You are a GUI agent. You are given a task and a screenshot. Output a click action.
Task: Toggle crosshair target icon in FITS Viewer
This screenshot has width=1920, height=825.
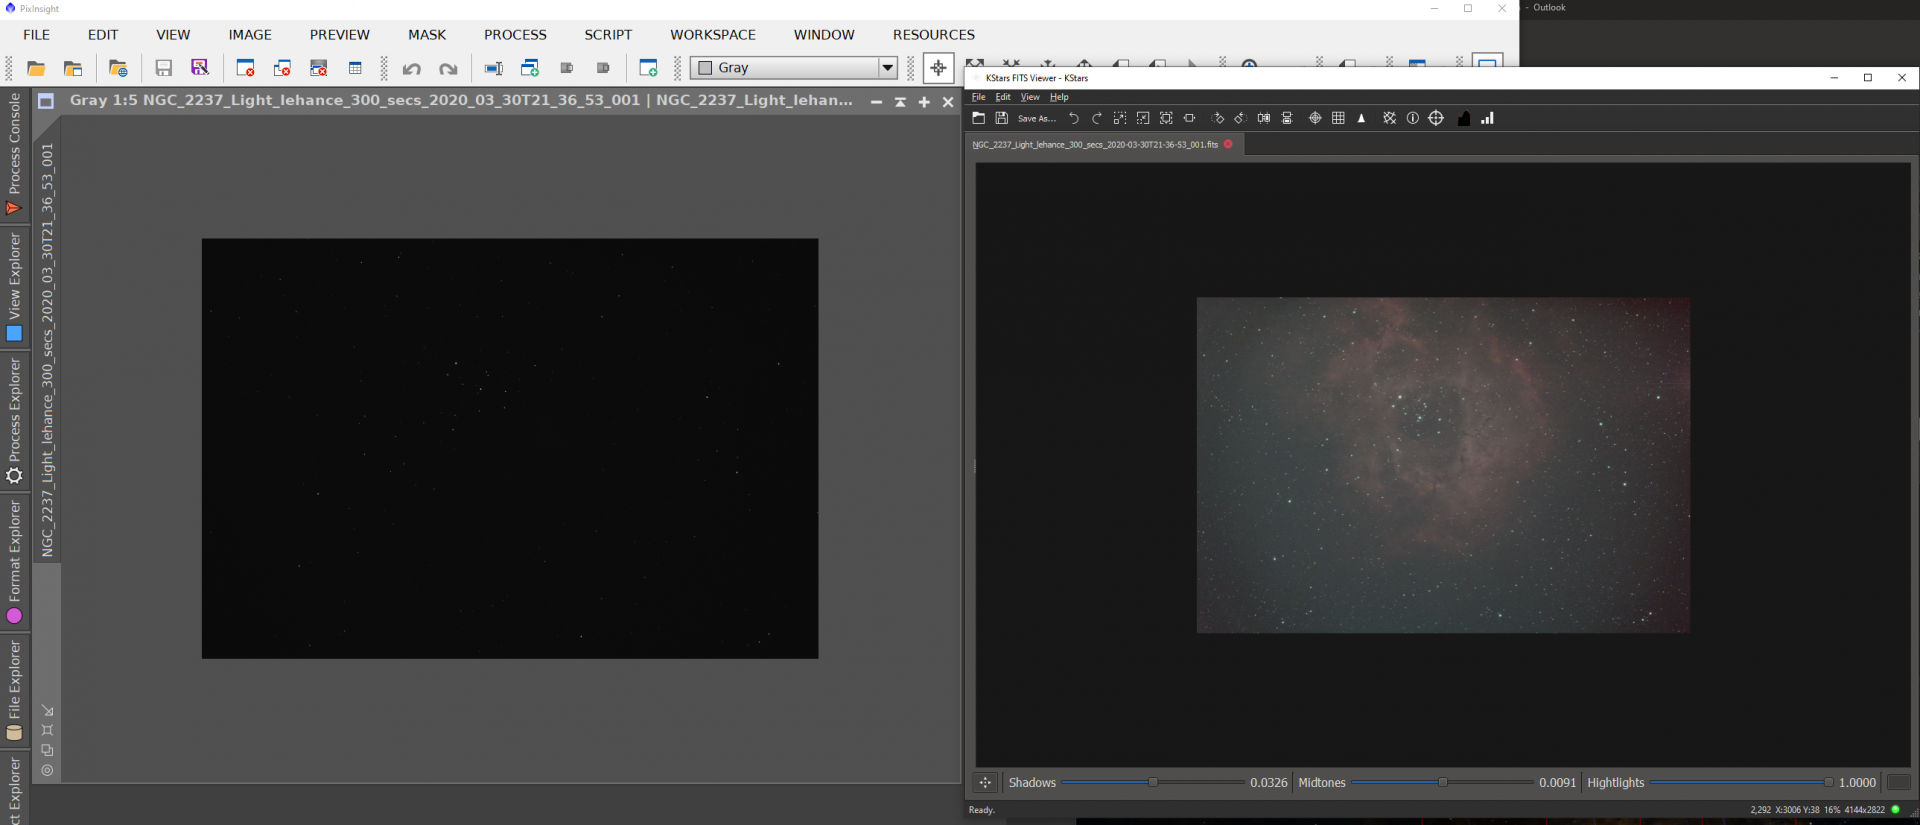click(1315, 118)
